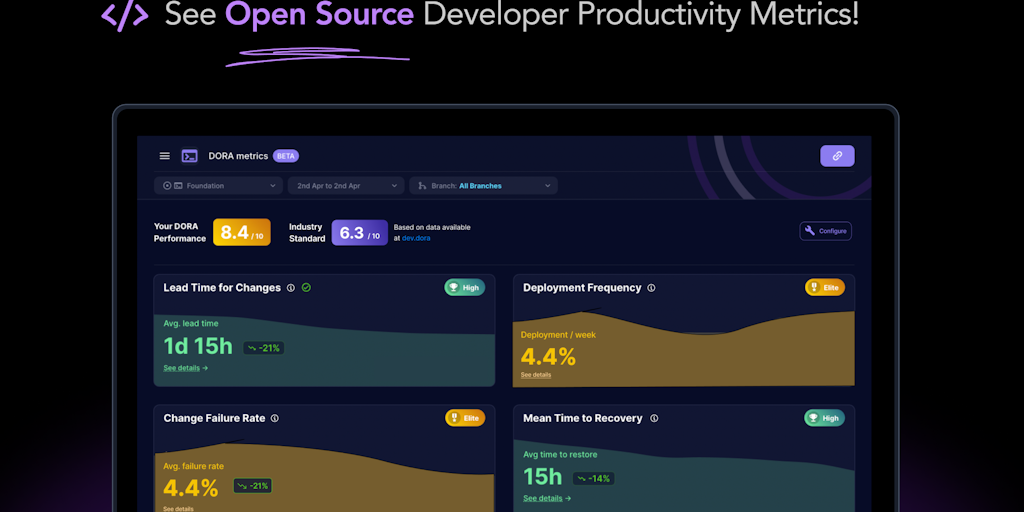Click info icon beside Deployment Frequency

click(x=651, y=288)
